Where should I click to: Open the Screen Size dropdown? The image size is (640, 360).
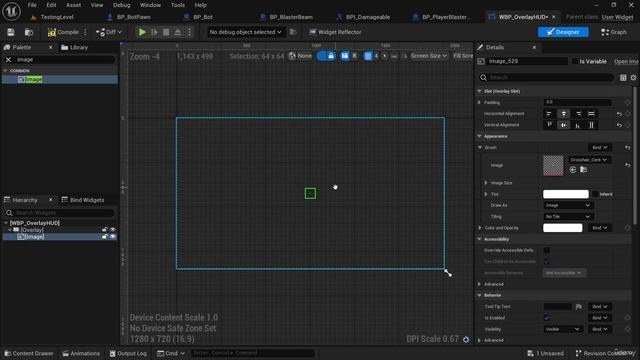click(429, 56)
